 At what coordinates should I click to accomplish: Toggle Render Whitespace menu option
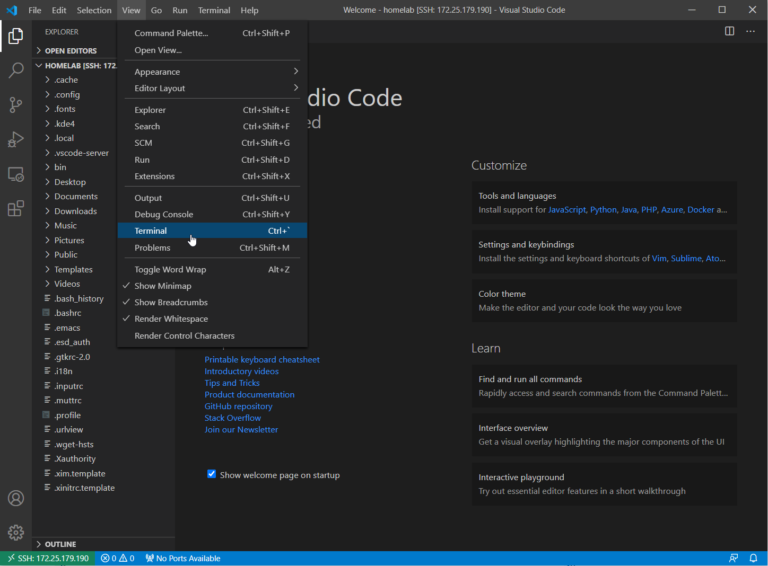coord(171,319)
